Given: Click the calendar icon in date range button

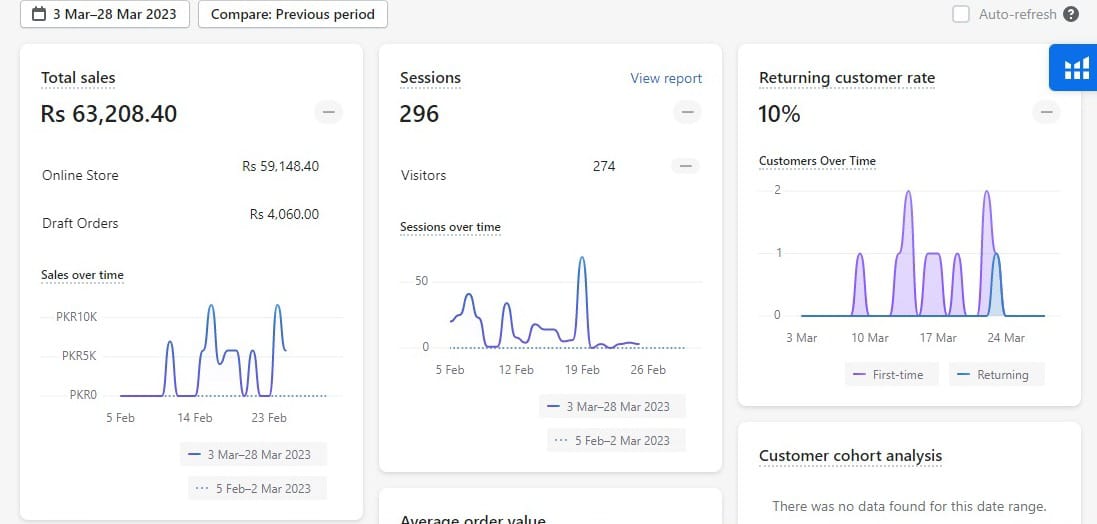Looking at the screenshot, I should tap(39, 14).
